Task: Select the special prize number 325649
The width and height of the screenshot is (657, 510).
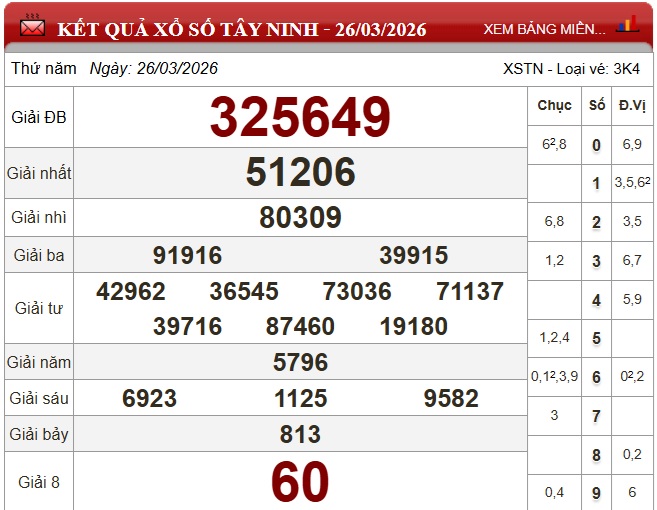Action: (x=300, y=118)
